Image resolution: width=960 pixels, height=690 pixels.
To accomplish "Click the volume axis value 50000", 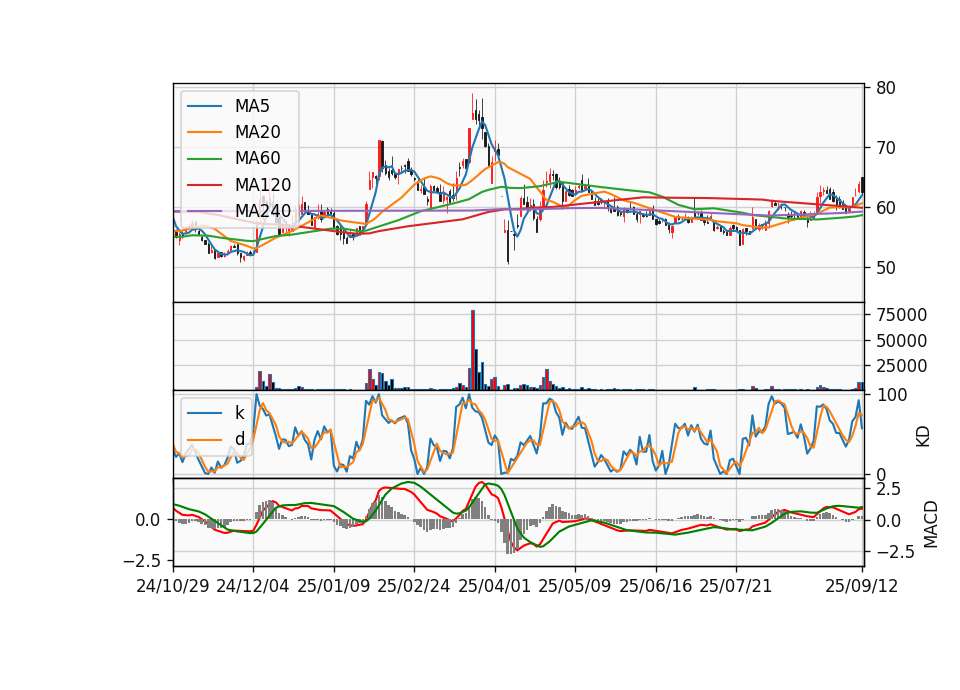I will click(x=901, y=341).
